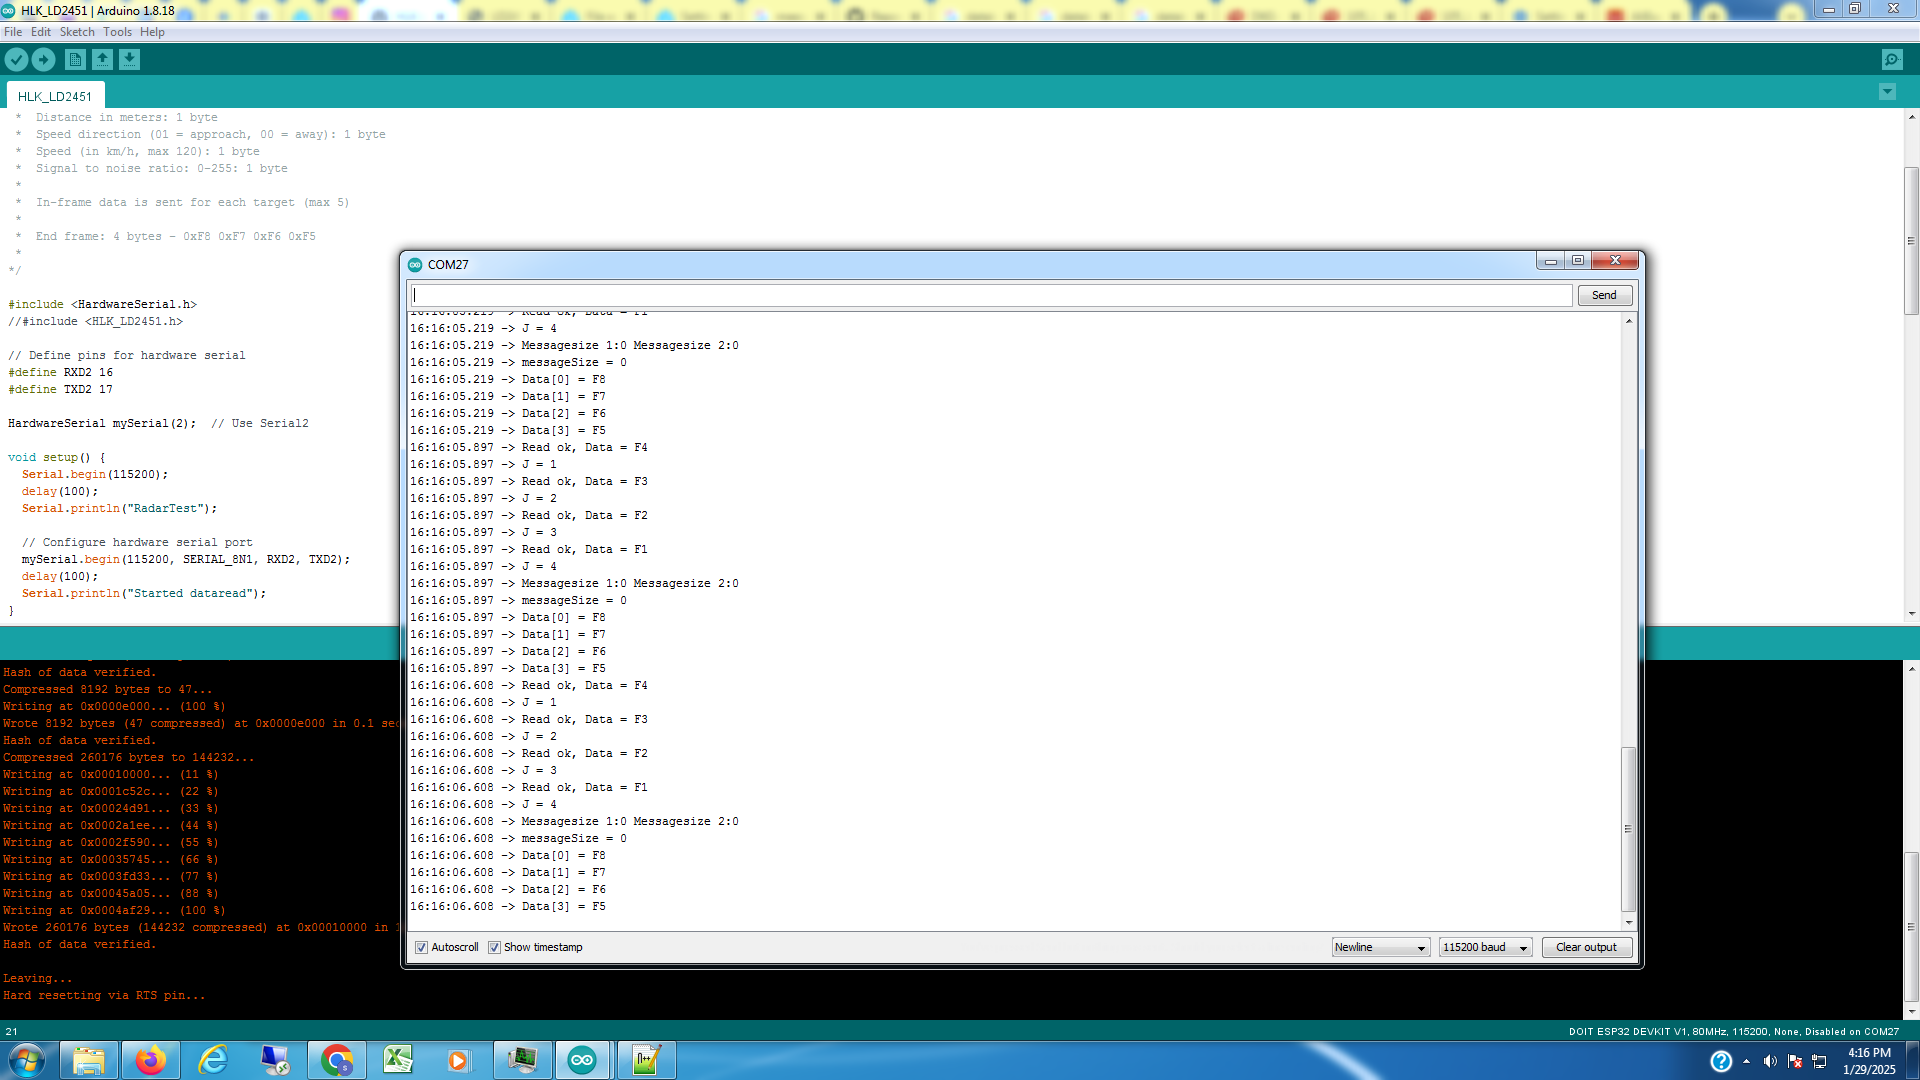Select the HLK_LD2451 sketch tab
The height and width of the screenshot is (1080, 1920).
coord(55,95)
